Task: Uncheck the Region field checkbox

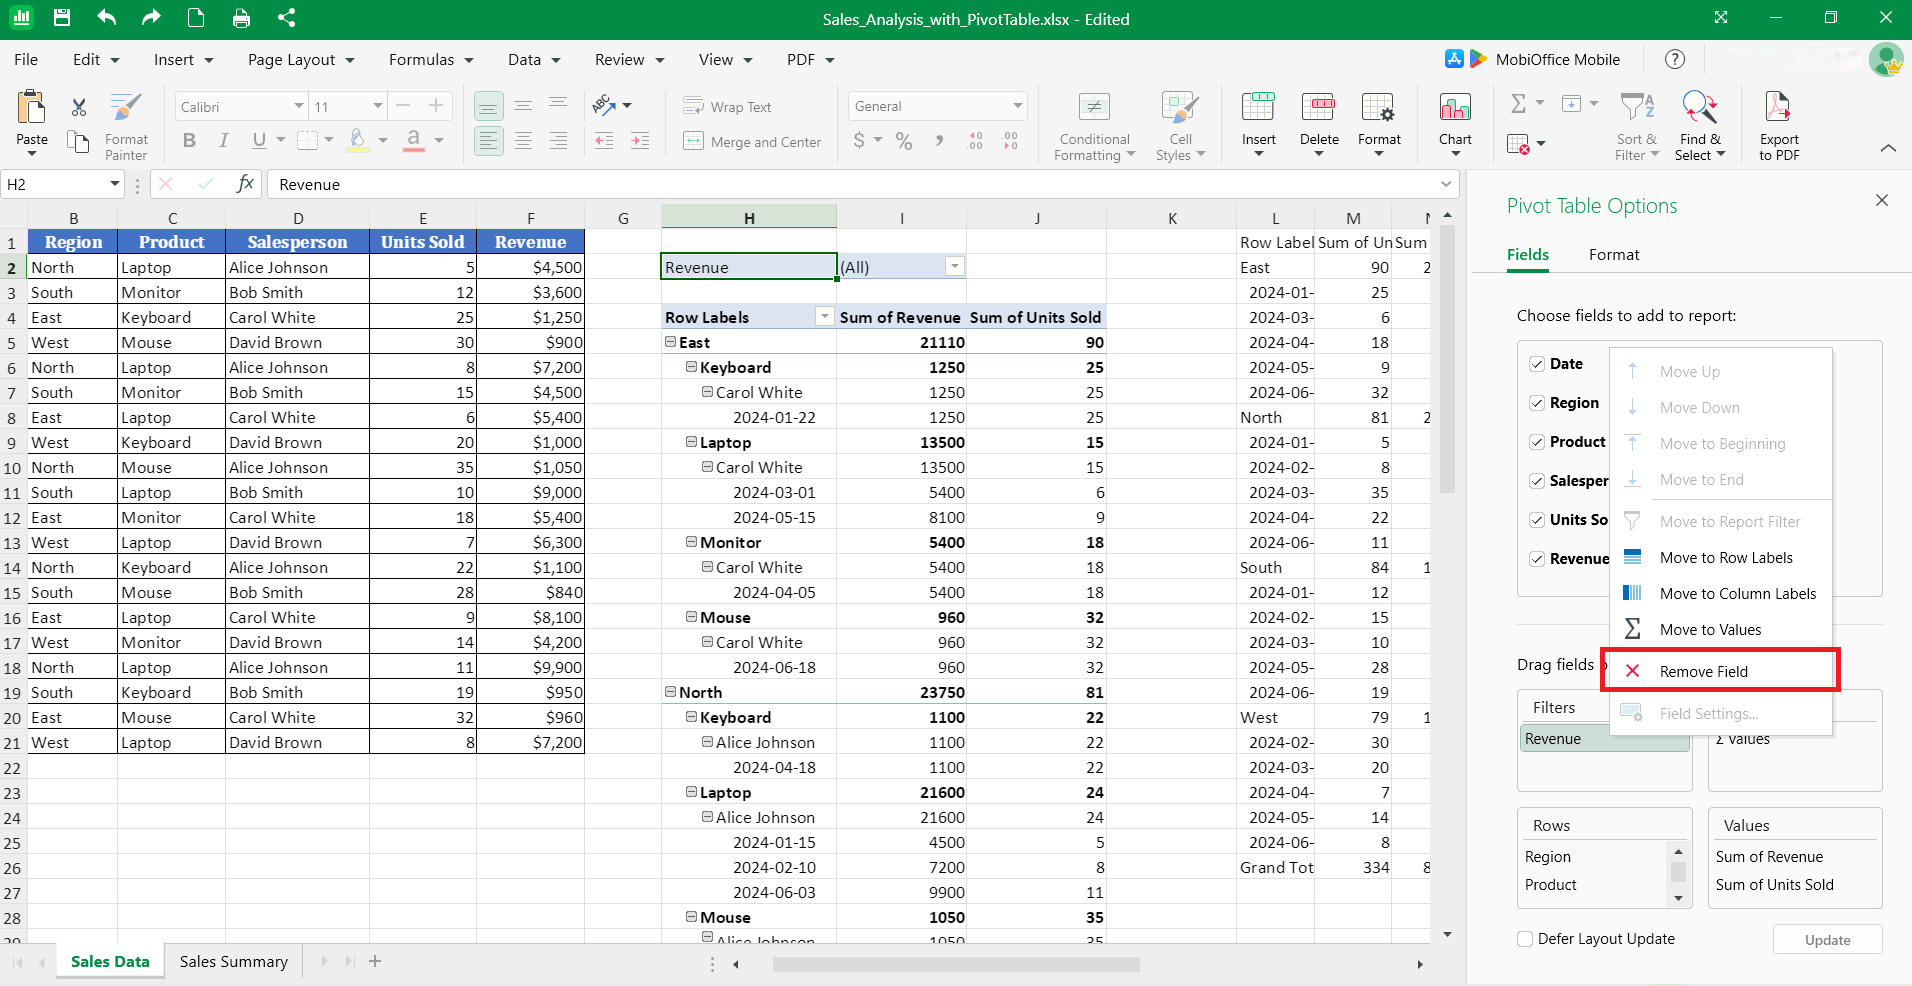Action: (x=1537, y=403)
